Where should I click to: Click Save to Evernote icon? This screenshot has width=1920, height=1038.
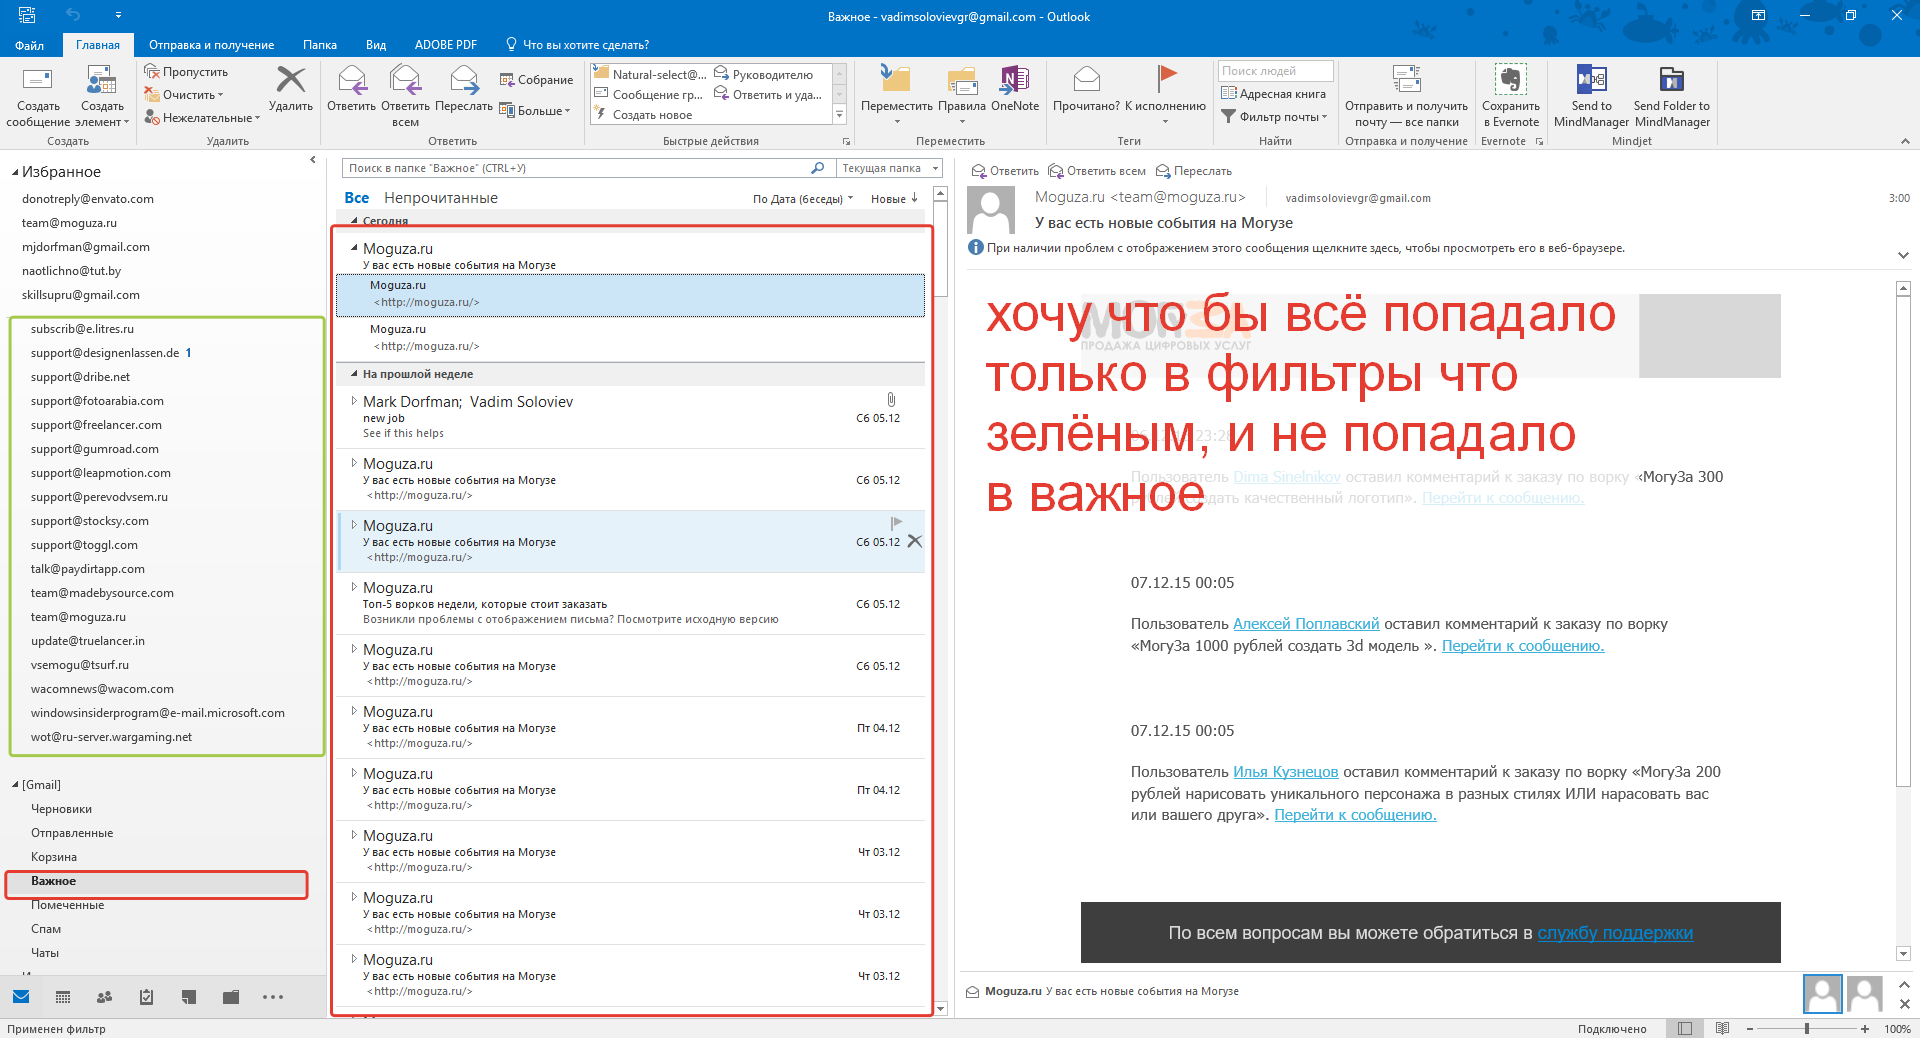[x=1510, y=80]
